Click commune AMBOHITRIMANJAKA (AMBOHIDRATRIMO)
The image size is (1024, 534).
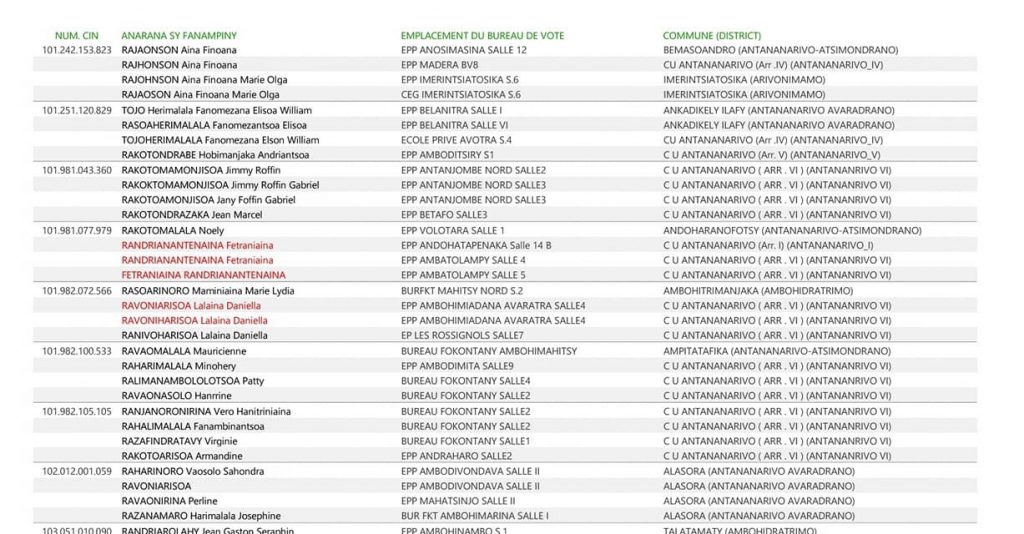point(758,291)
